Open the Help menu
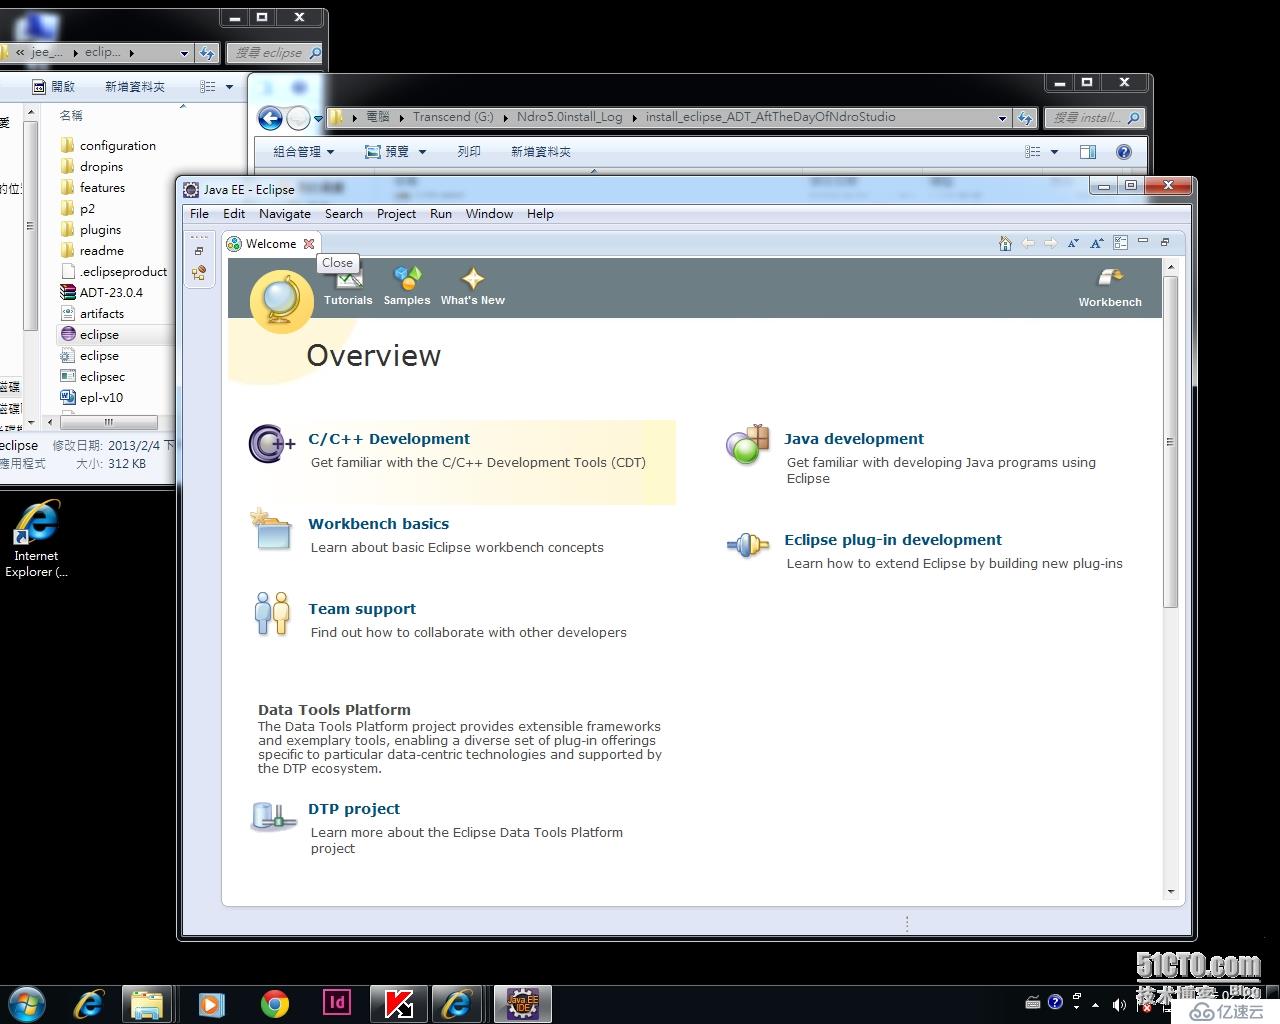This screenshot has height=1024, width=1280. (x=540, y=213)
